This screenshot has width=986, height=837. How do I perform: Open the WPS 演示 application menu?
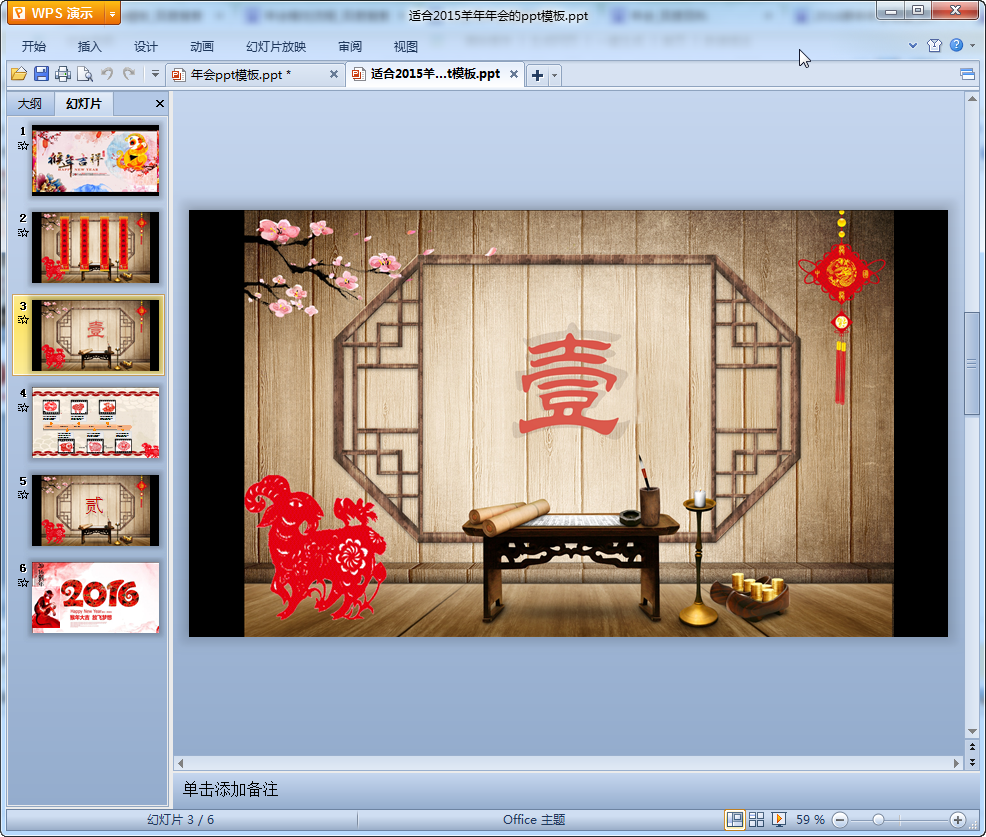pos(55,13)
